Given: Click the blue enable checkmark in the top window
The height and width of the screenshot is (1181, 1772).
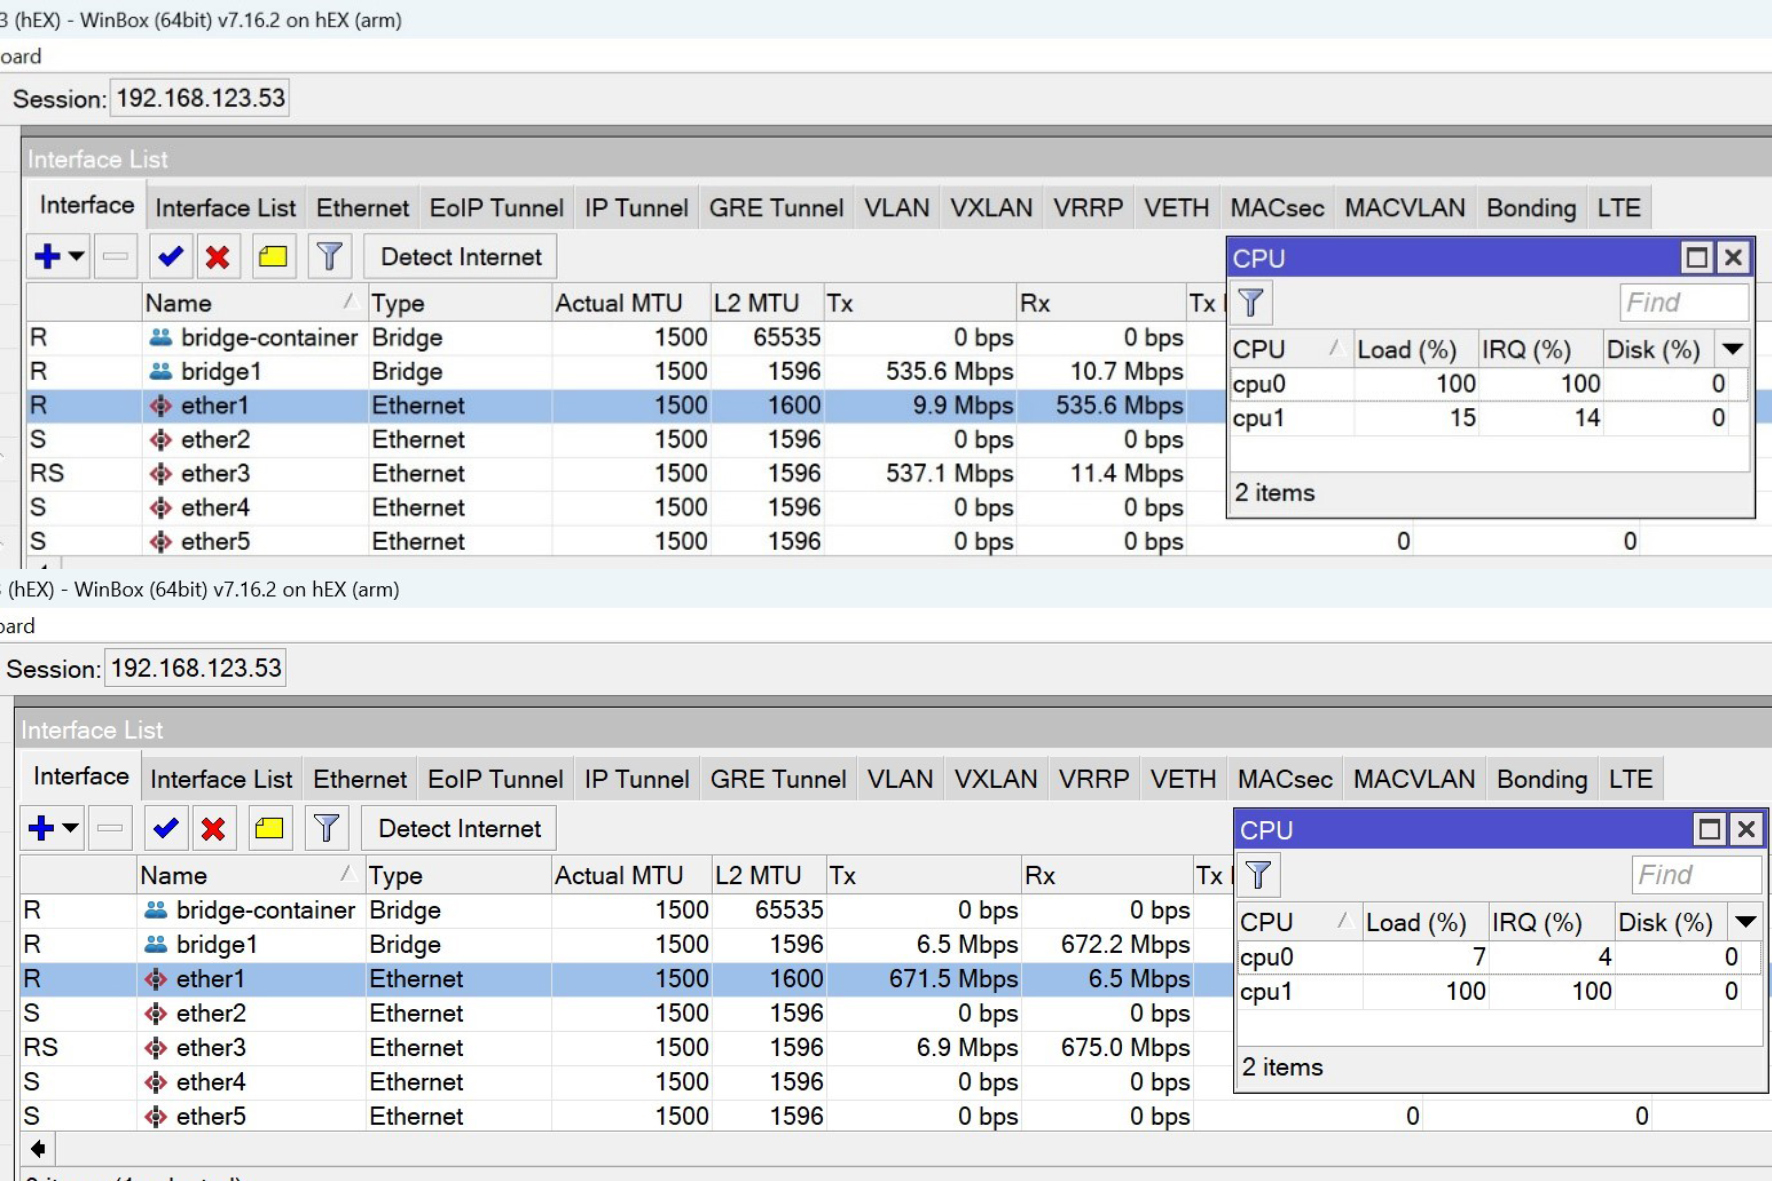Looking at the screenshot, I should [x=170, y=257].
